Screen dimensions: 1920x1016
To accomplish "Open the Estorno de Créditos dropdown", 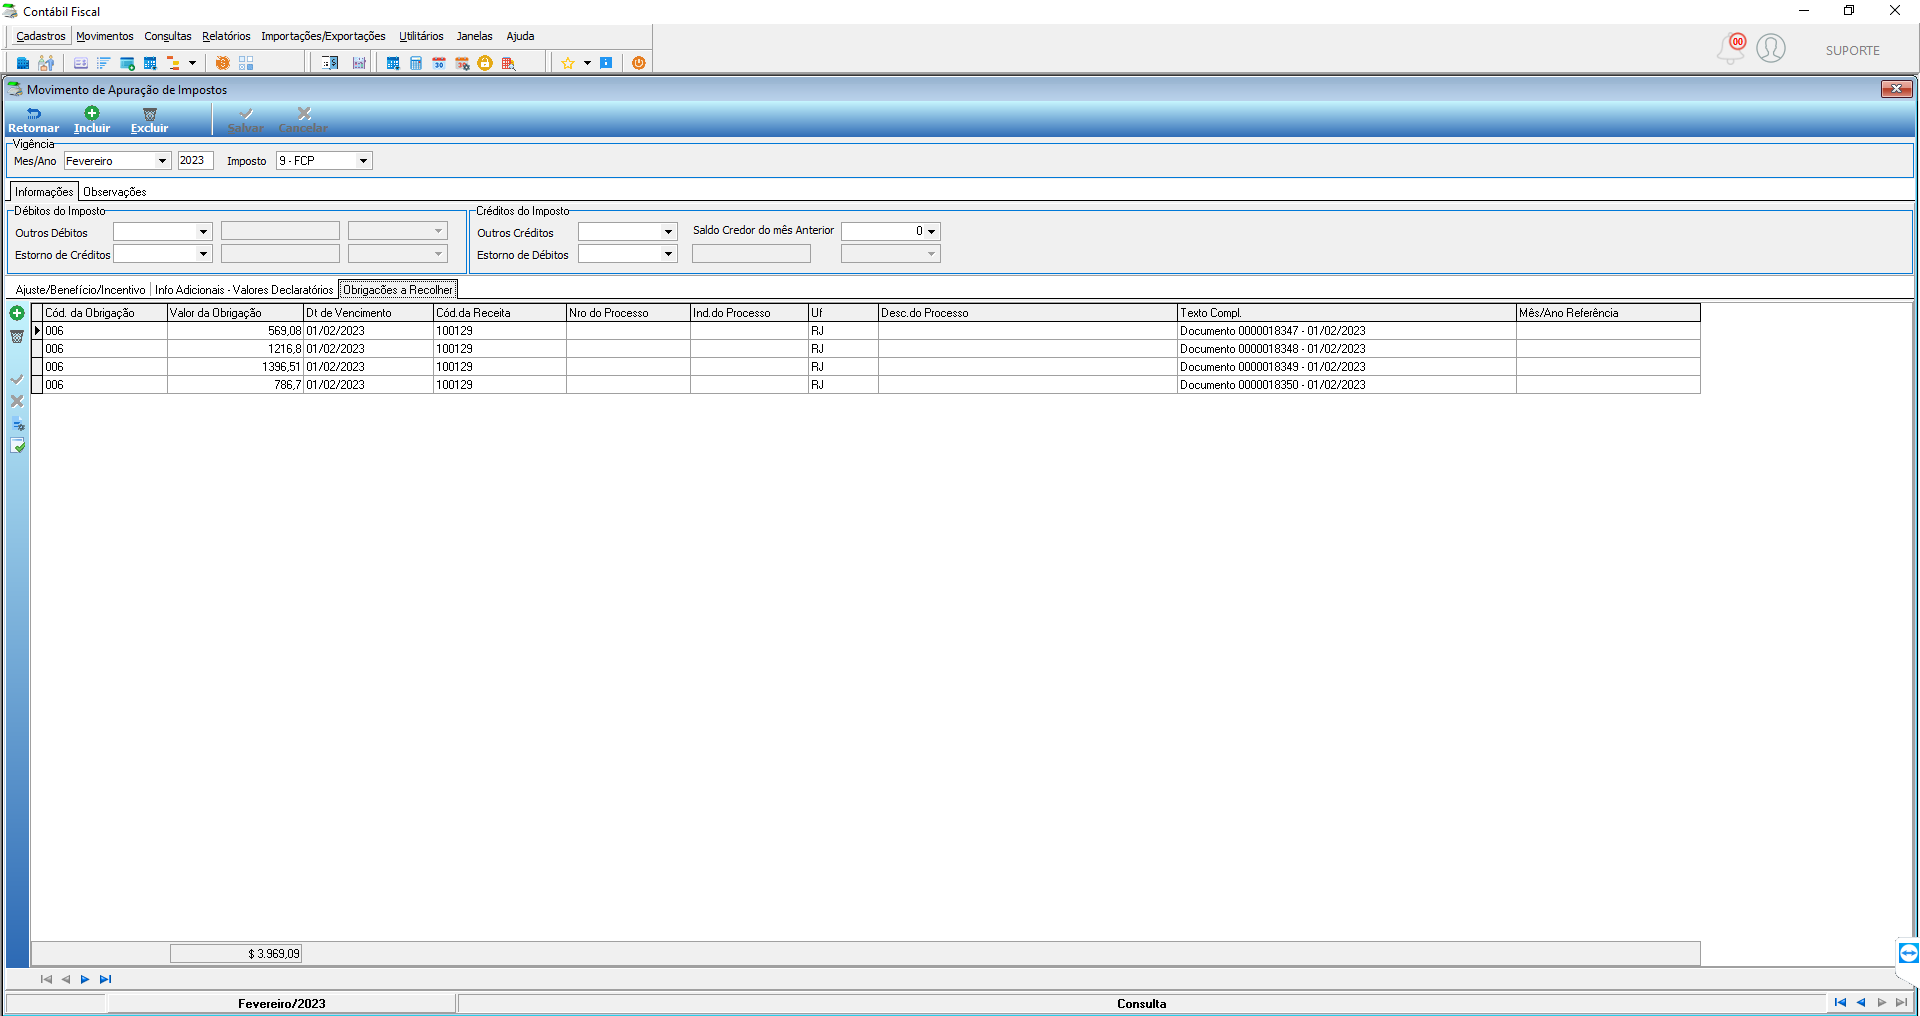I will coord(203,254).
